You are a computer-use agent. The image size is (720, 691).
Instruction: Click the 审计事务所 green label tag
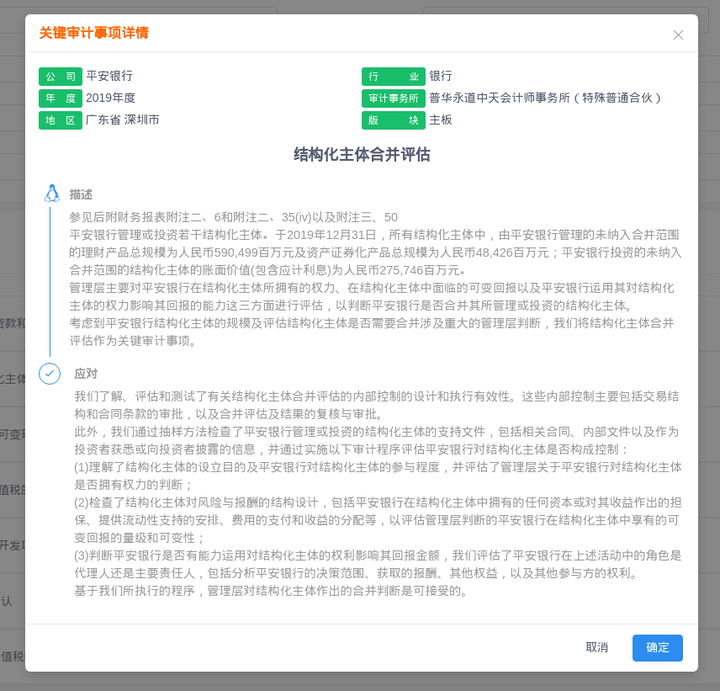click(393, 98)
